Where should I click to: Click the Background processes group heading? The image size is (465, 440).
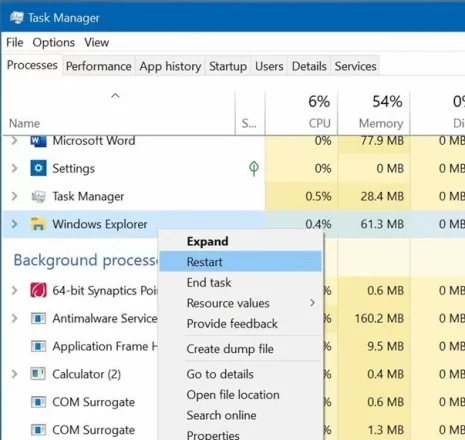85,260
